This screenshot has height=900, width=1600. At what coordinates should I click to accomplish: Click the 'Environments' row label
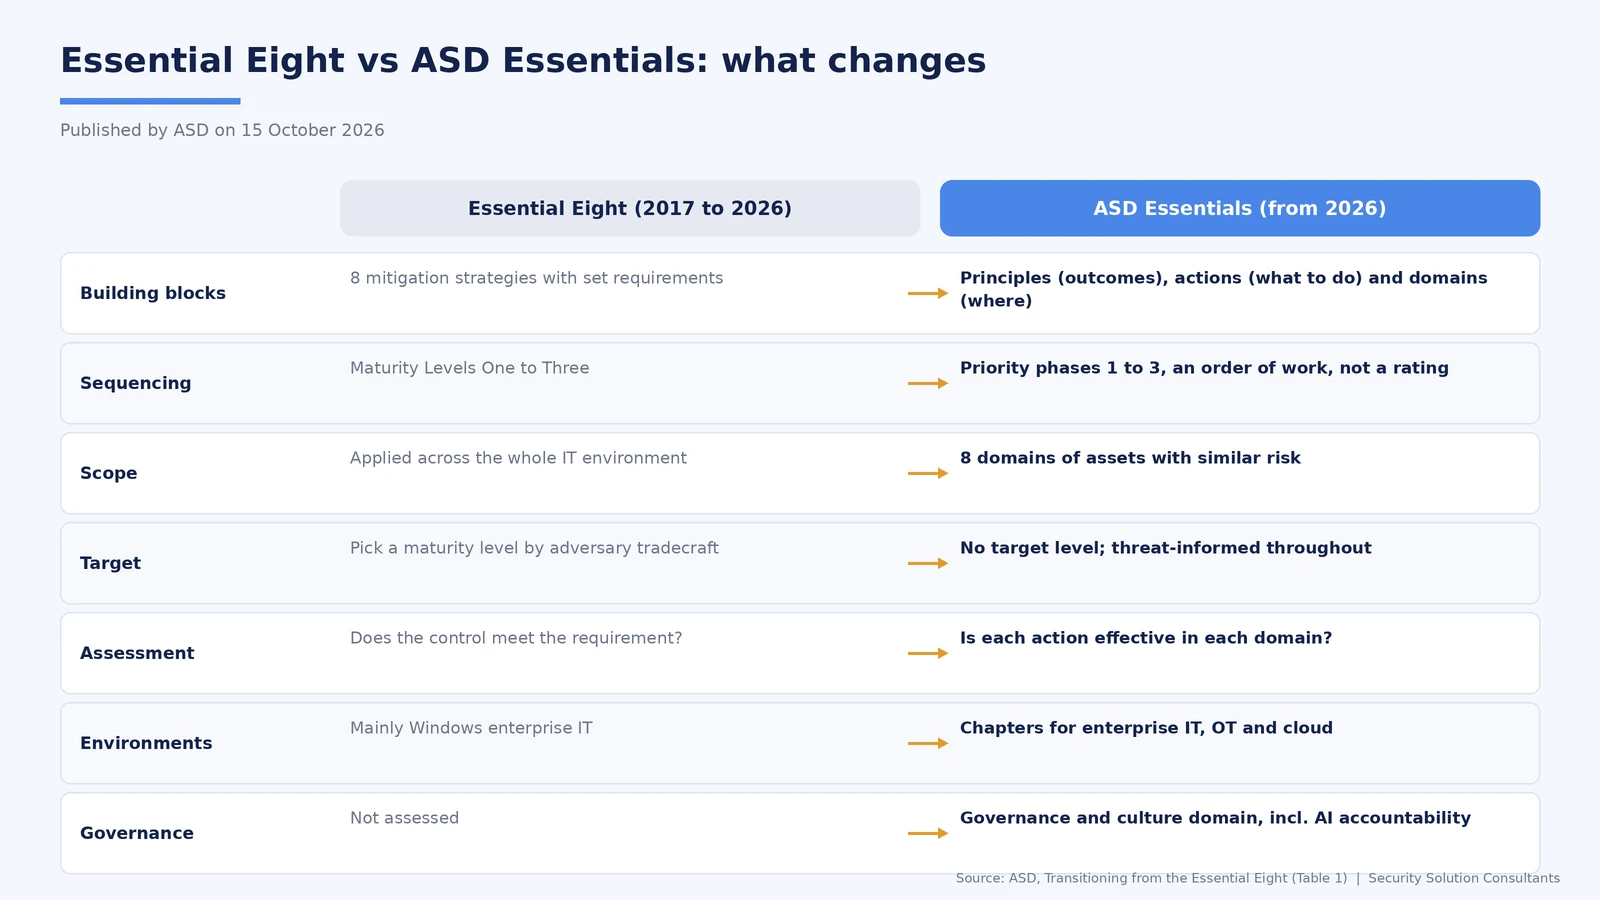[146, 743]
